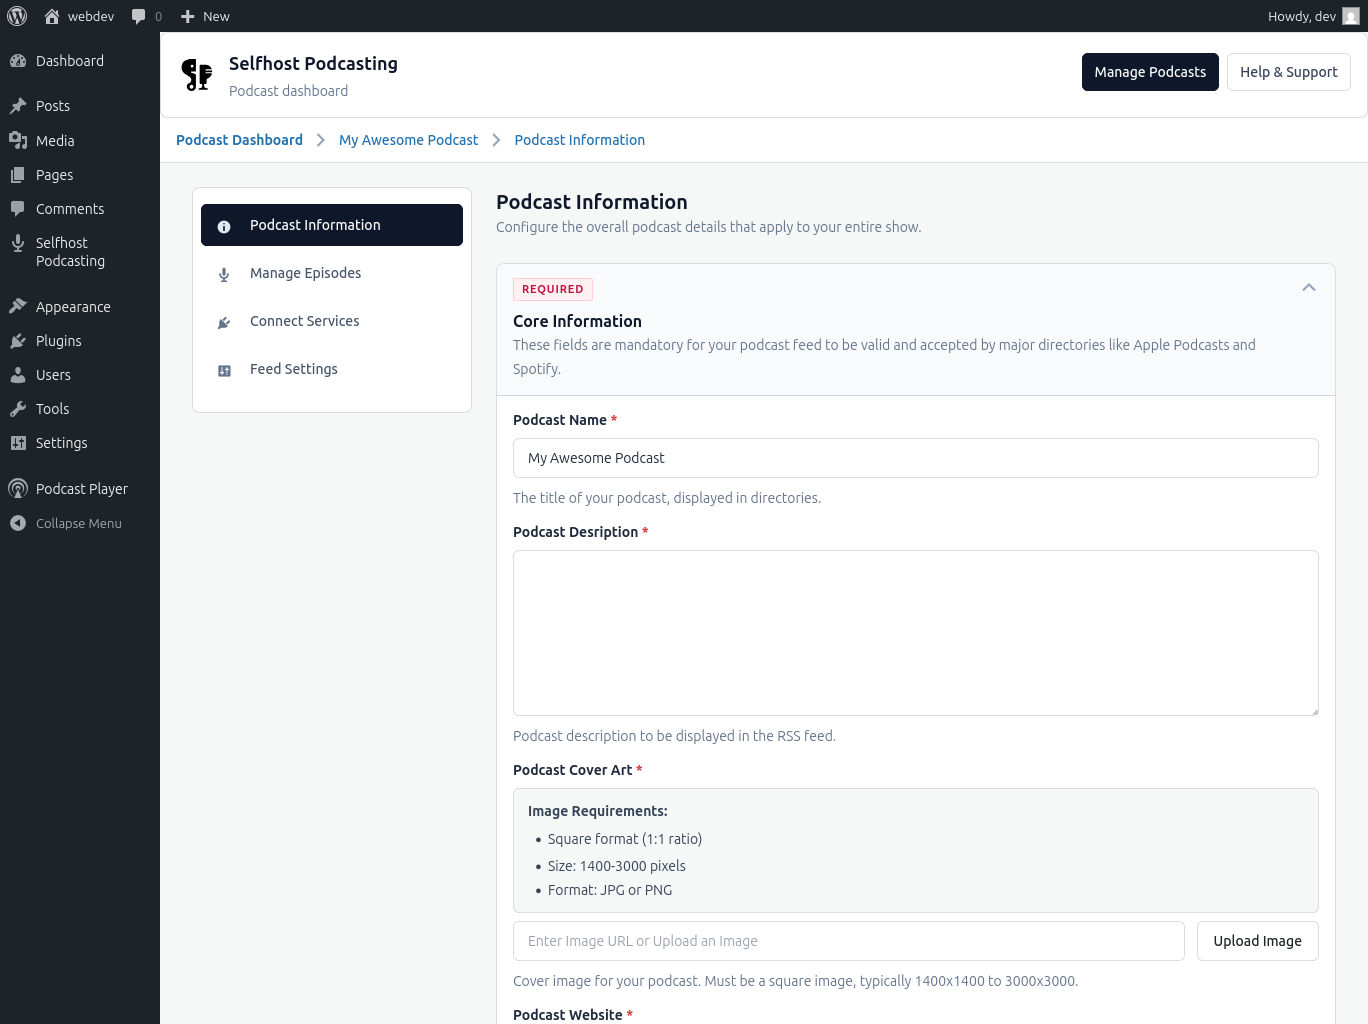Click the WordPress logo icon
The height and width of the screenshot is (1024, 1368).
click(17, 16)
